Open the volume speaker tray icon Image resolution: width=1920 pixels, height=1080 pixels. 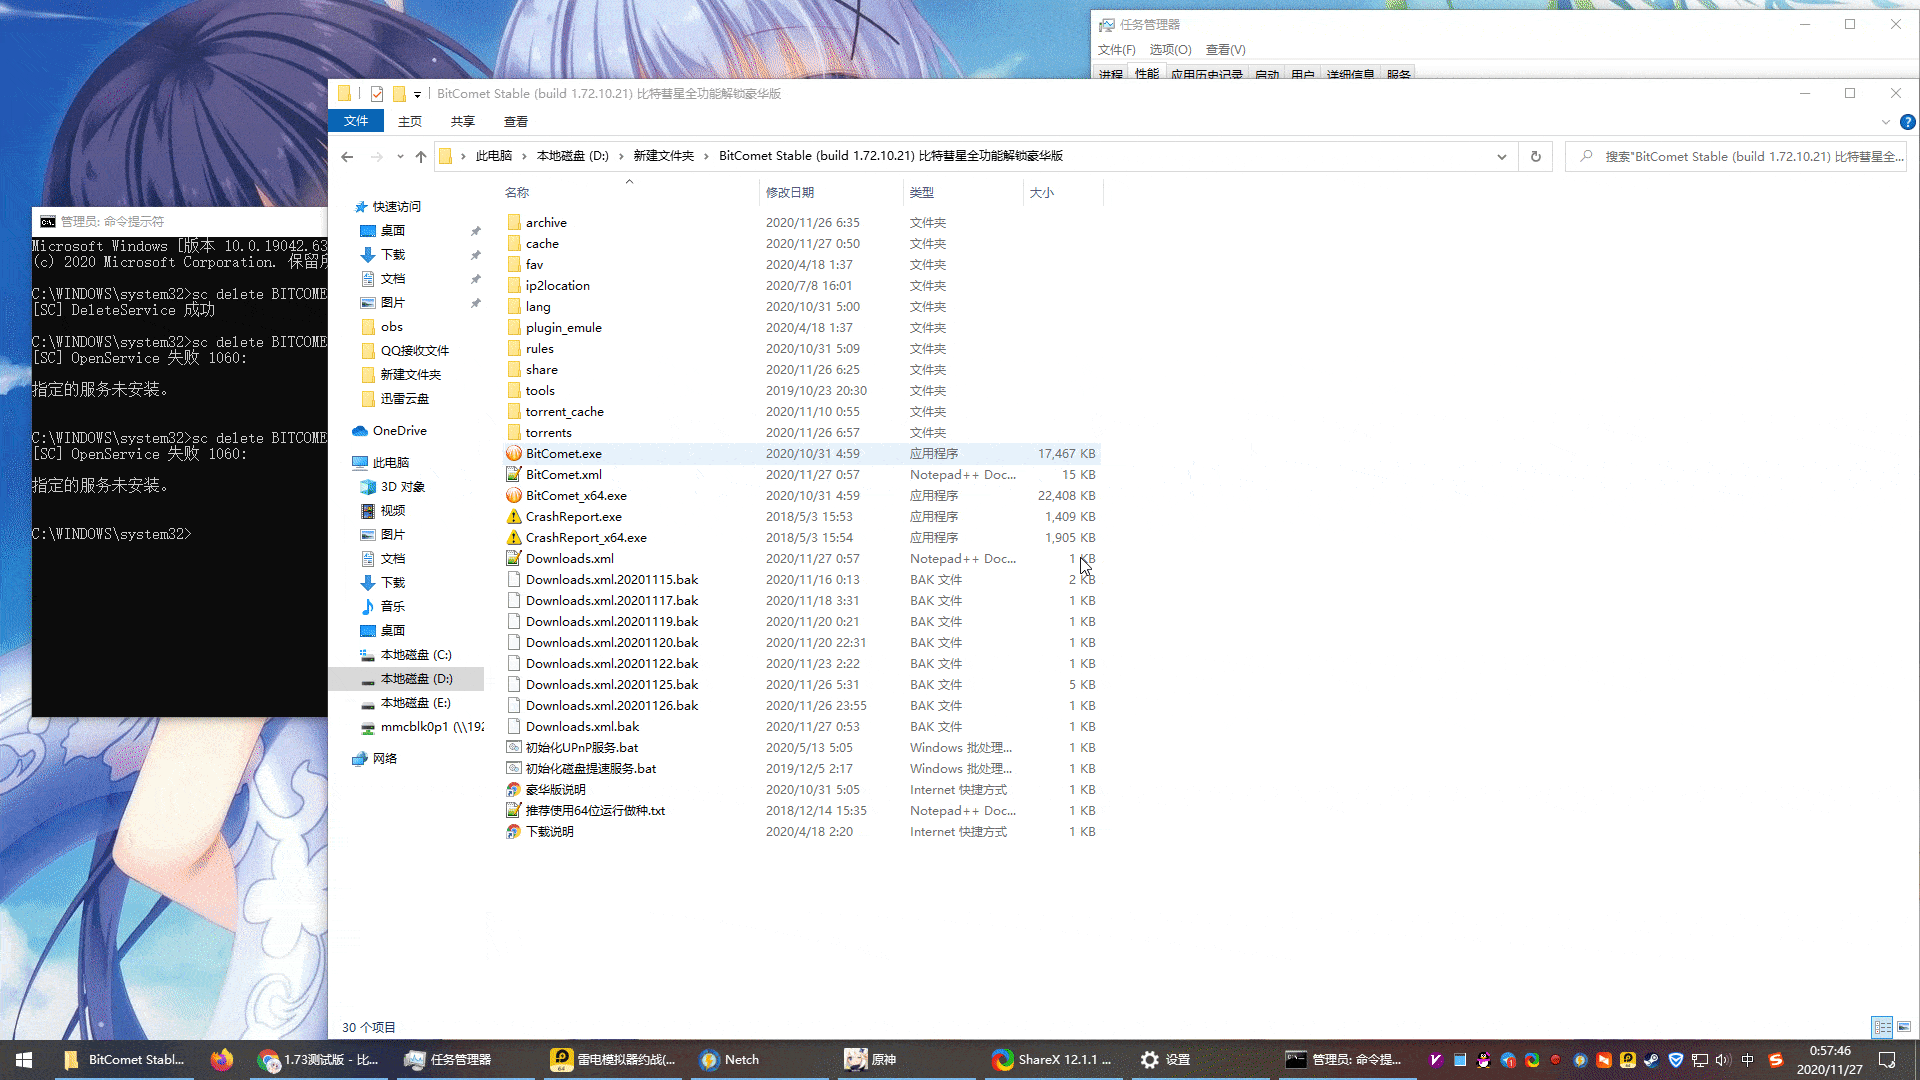click(1723, 1060)
